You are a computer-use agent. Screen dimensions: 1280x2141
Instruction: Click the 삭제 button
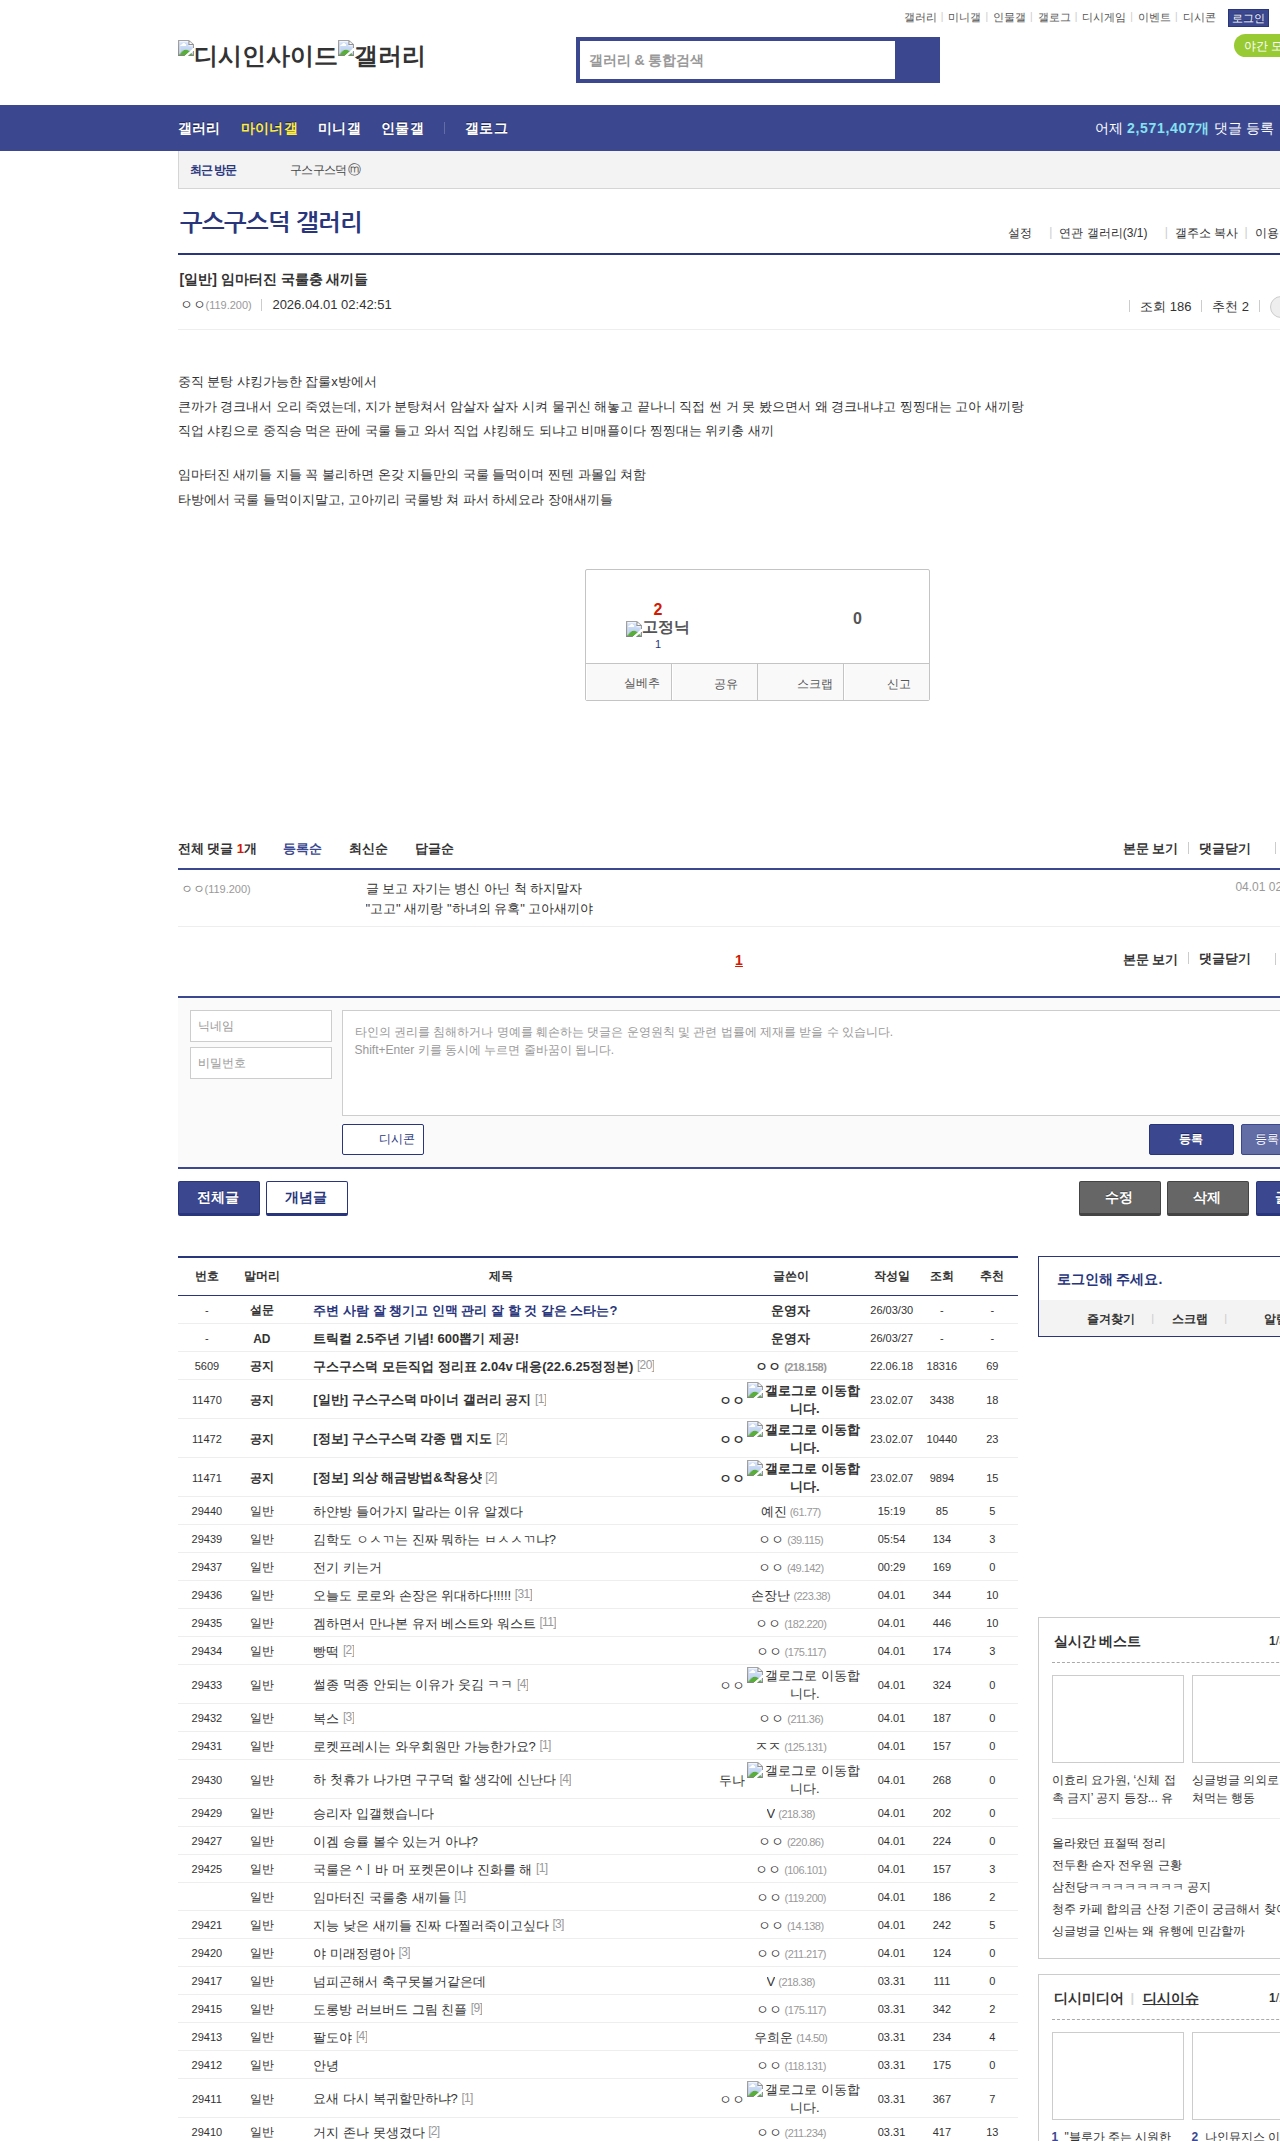pos(1208,1198)
